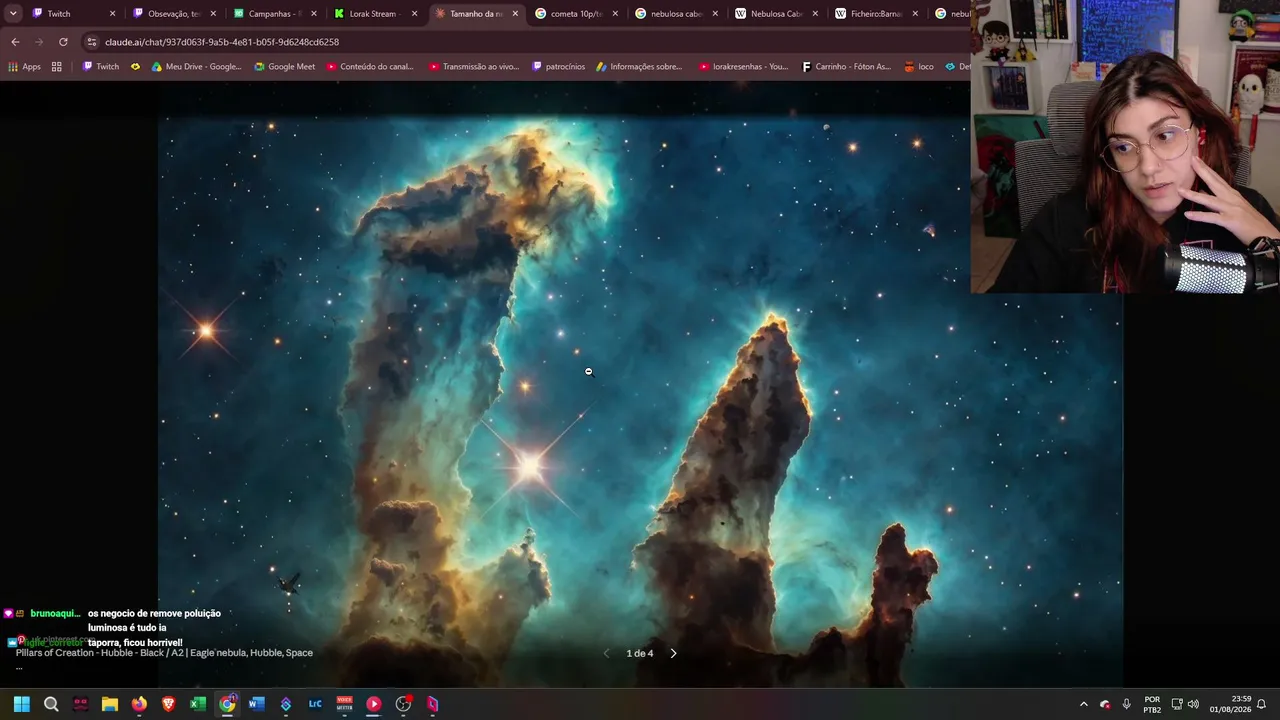Open the Informações sobre bookmark
Viewport: 1280px width, 720px height.
(x=639, y=67)
